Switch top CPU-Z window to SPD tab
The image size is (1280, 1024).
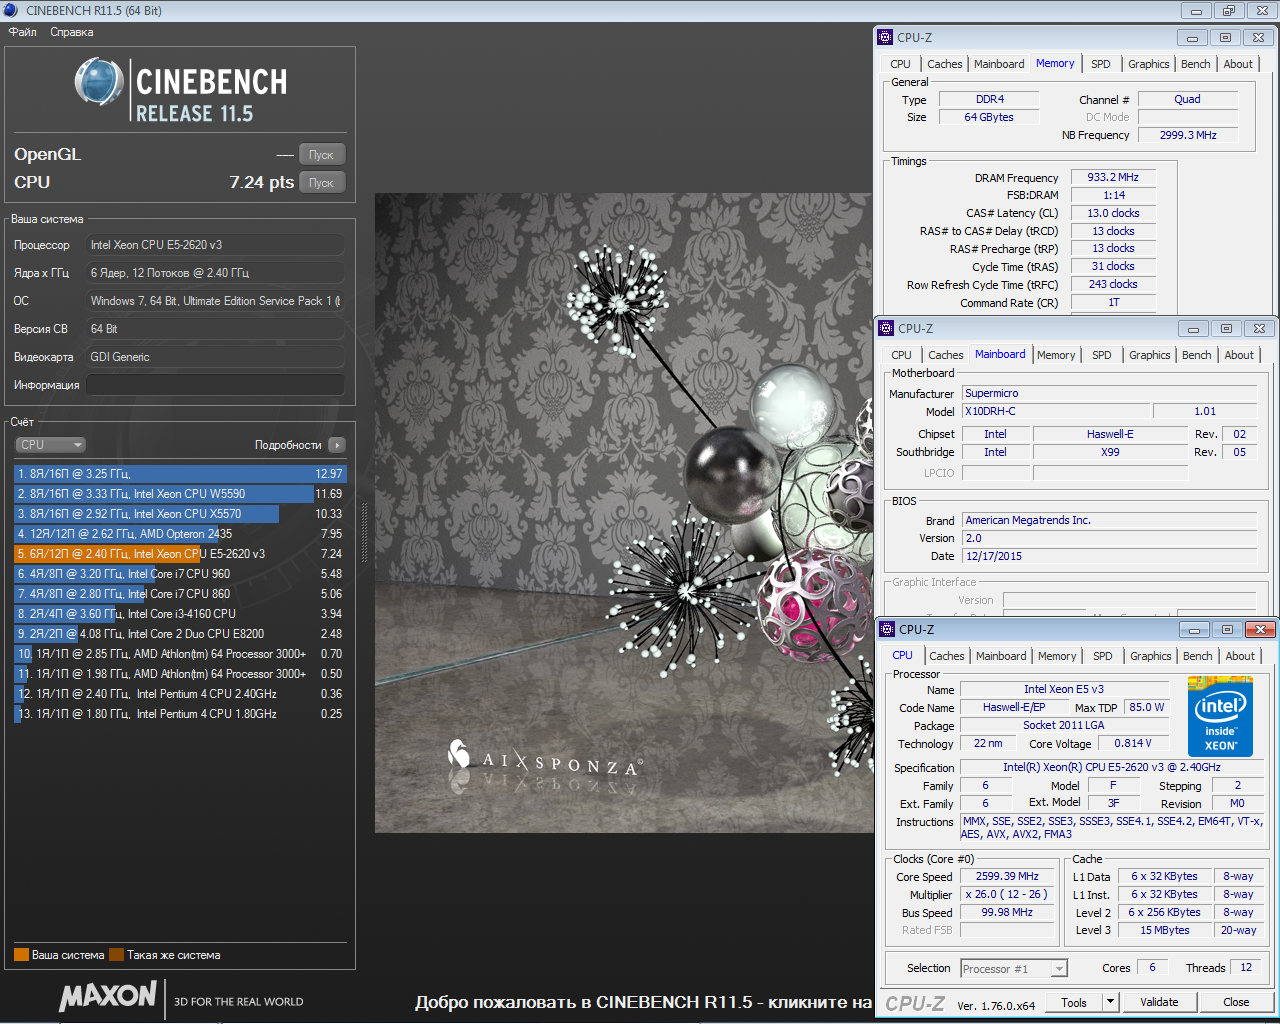(1101, 64)
